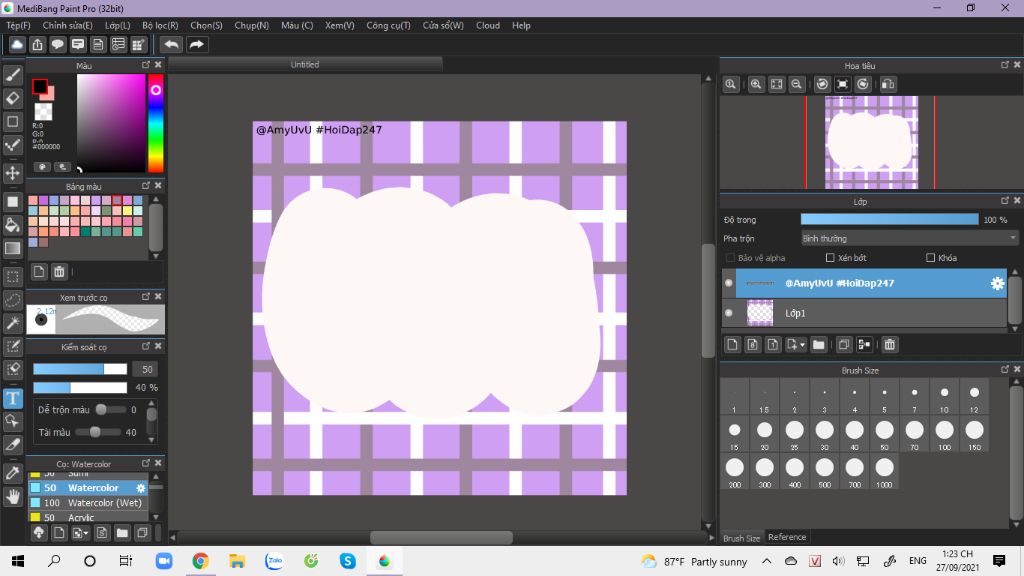Activate the Move tool
The image size is (1024, 576).
[13, 173]
